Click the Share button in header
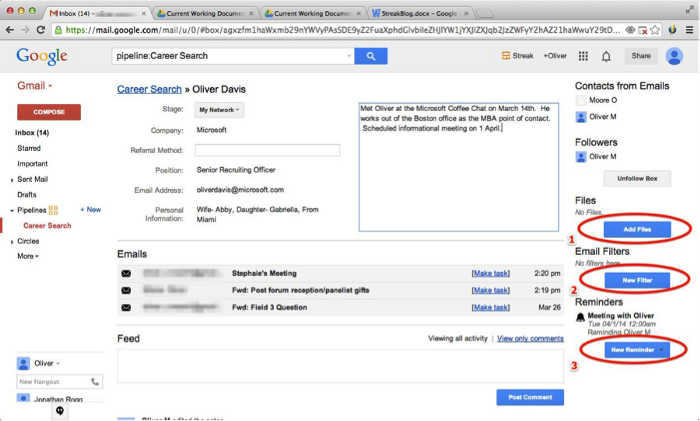The image size is (700, 421). pyautogui.click(x=641, y=56)
